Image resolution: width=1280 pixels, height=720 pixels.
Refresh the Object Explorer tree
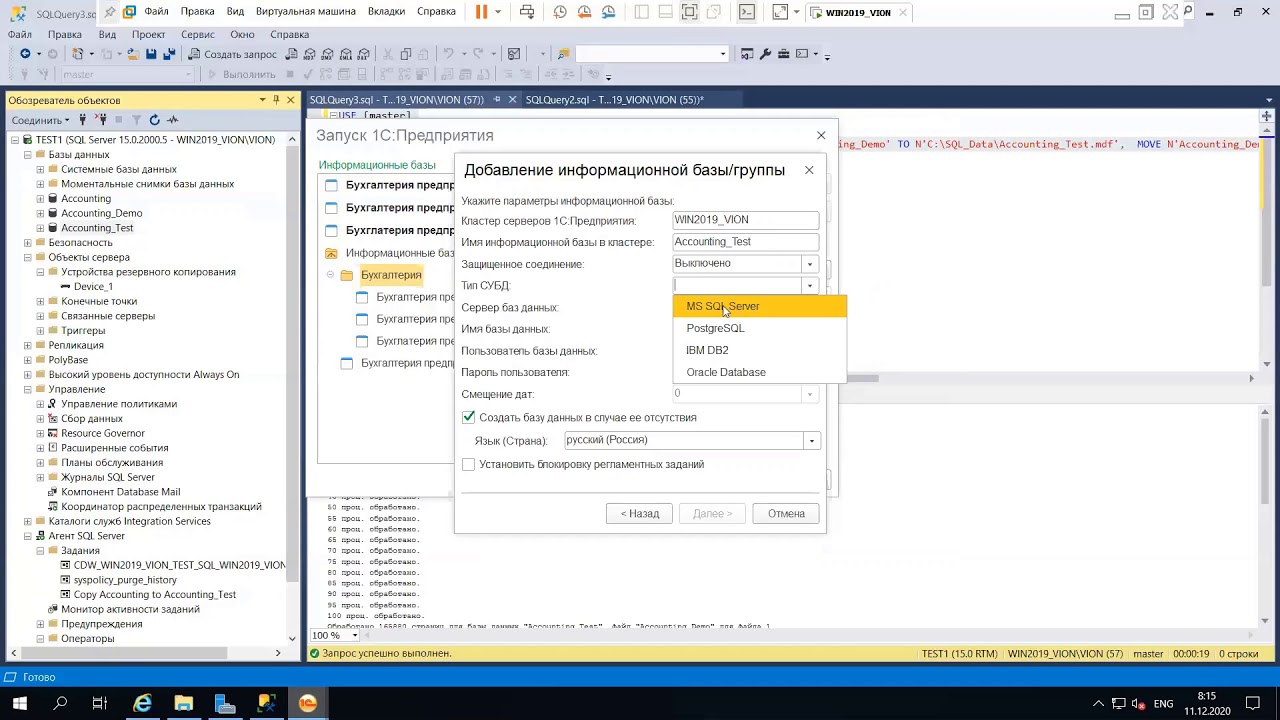click(x=155, y=120)
